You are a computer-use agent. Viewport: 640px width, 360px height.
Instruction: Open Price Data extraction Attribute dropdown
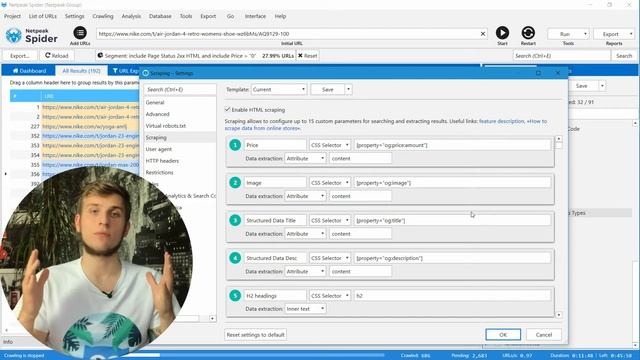(305, 158)
